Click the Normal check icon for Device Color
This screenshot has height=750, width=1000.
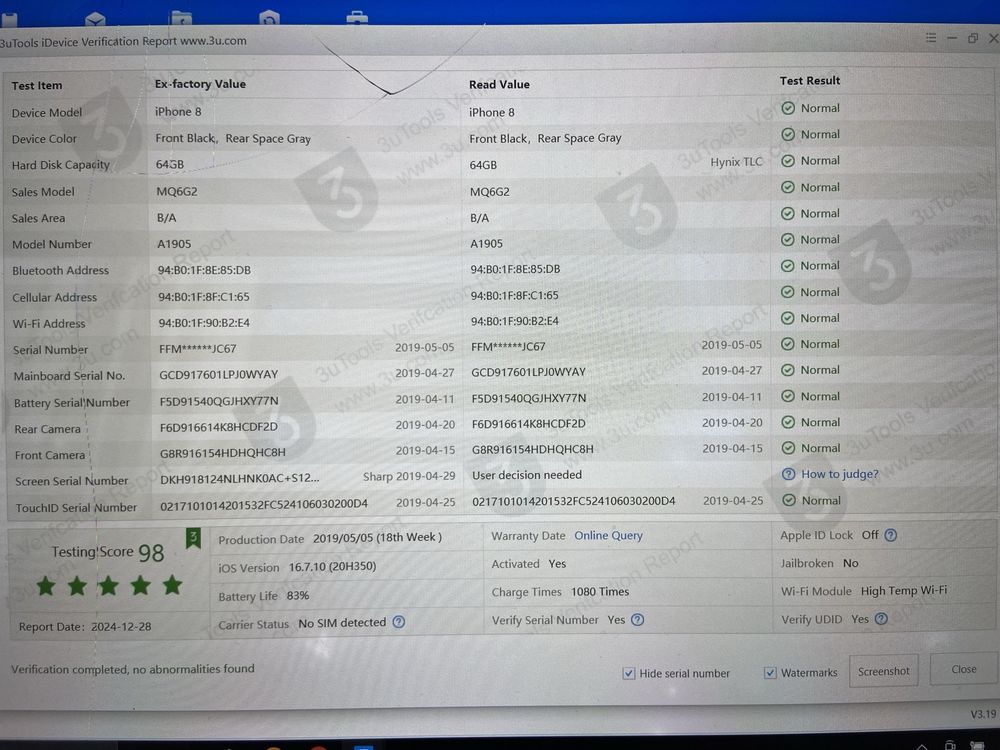click(788, 135)
